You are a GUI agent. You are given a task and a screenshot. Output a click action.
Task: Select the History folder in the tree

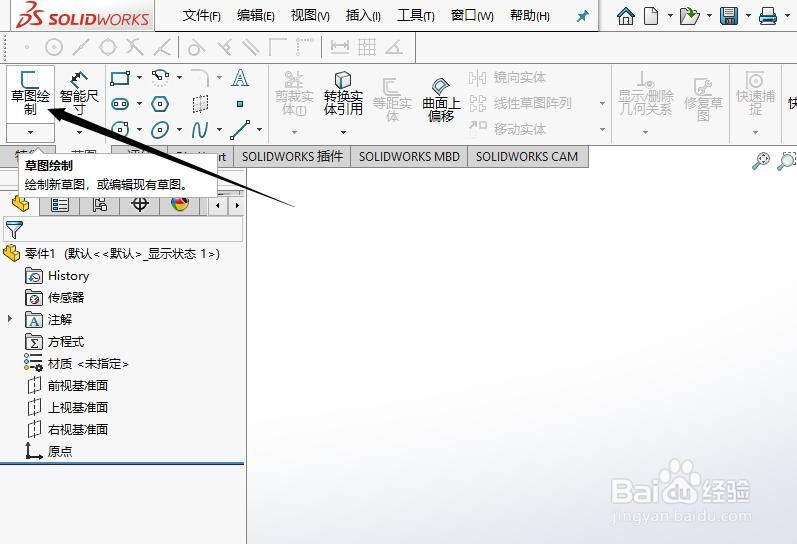[57, 276]
